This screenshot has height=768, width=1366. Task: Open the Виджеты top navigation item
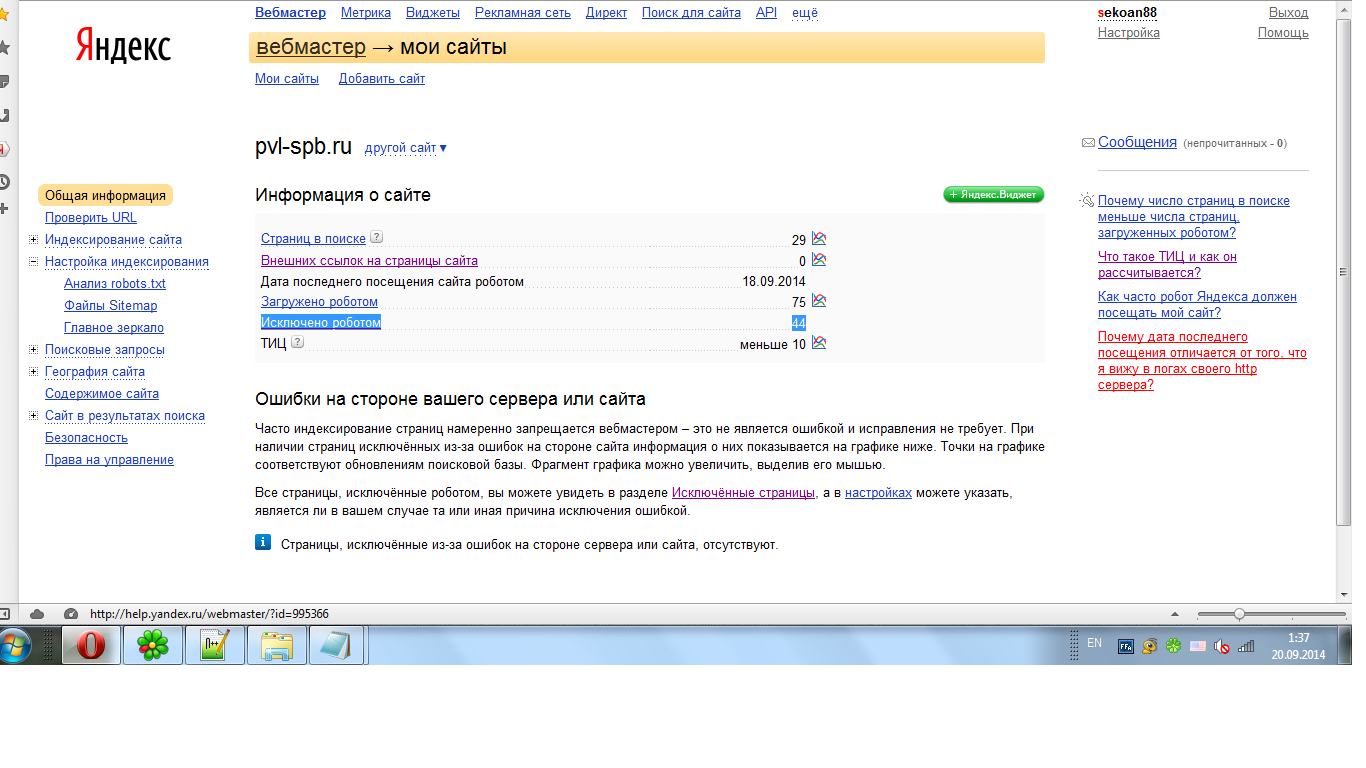(433, 13)
